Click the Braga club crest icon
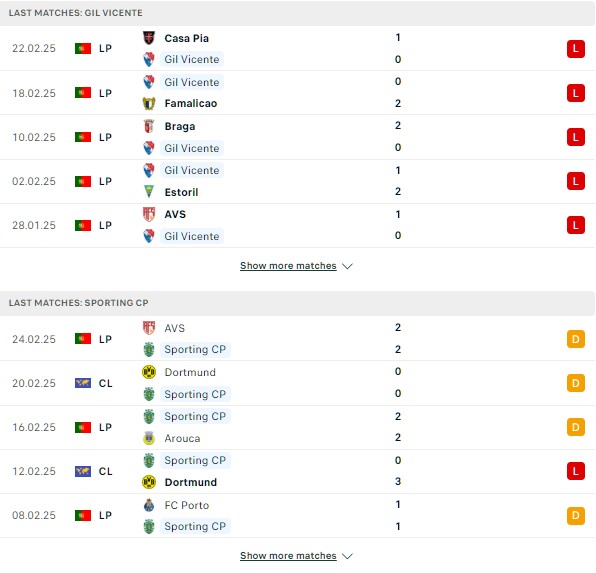Screen dimensions: 596x573 click(149, 126)
